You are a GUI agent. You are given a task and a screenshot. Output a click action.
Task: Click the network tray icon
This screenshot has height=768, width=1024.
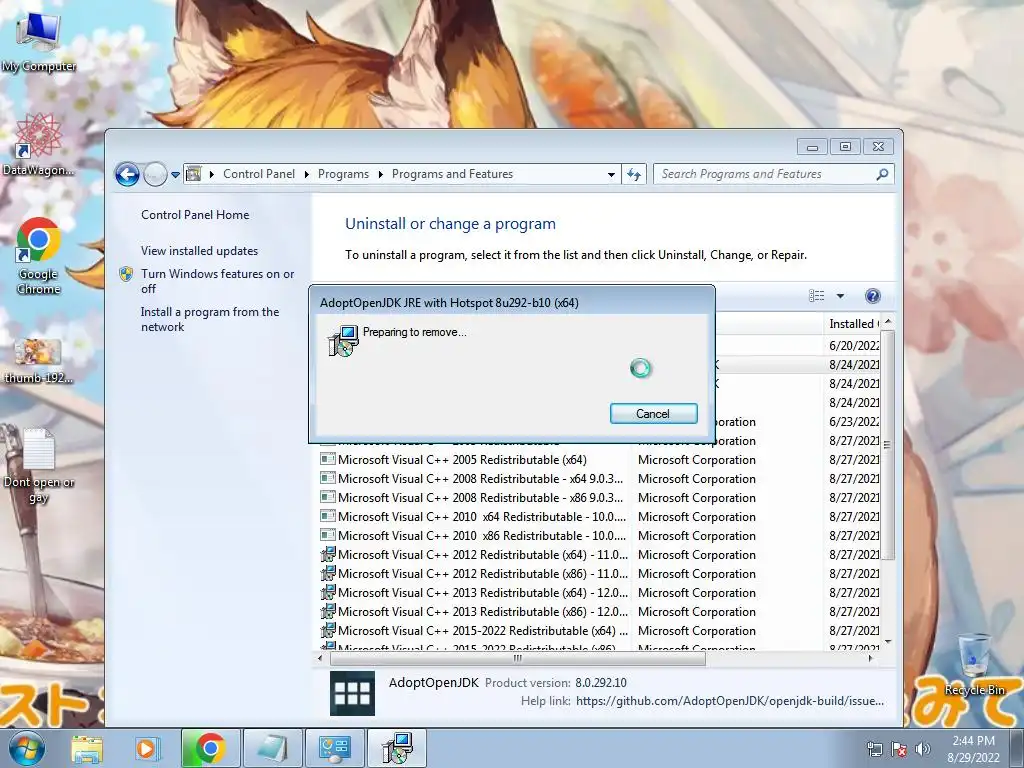[874, 749]
